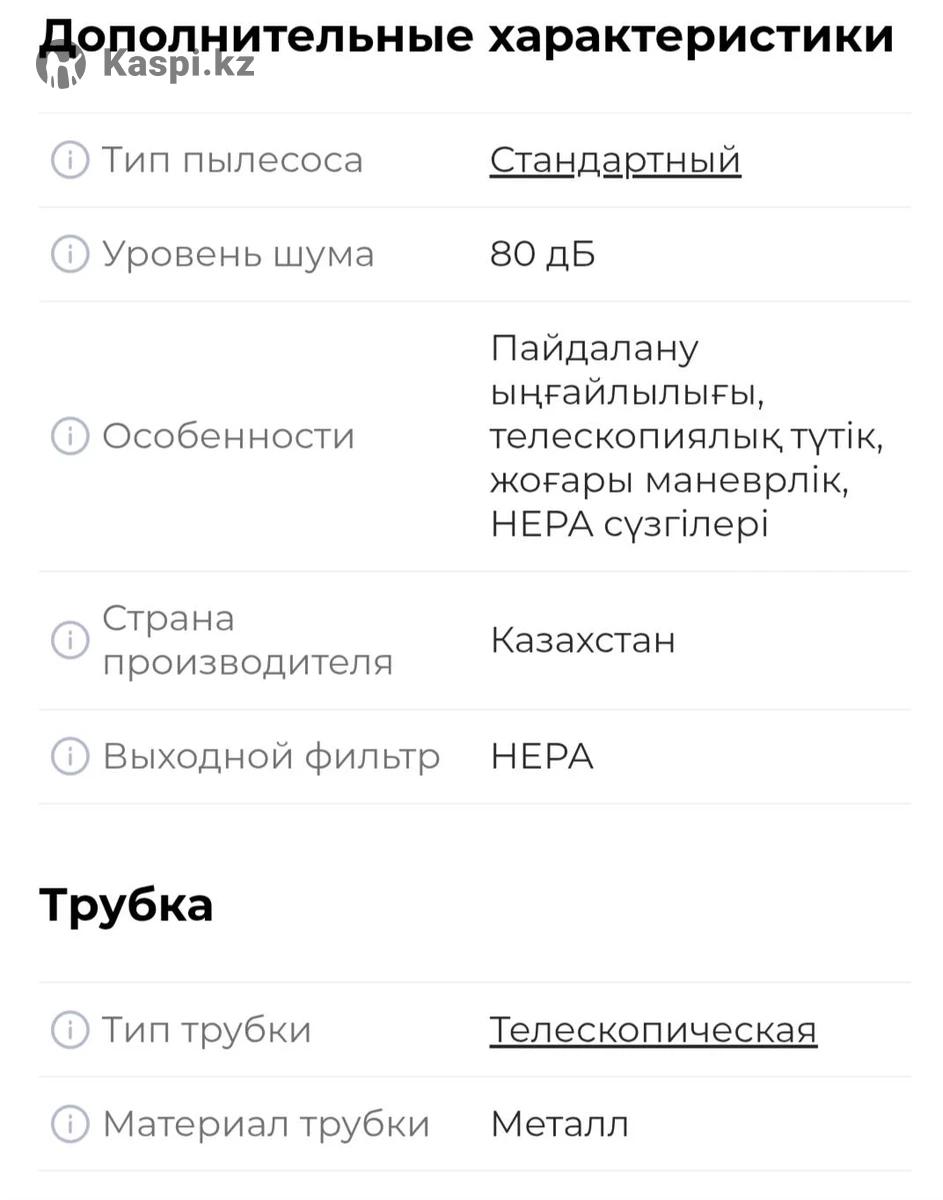Select the Материал трубки label

coord(266,1124)
